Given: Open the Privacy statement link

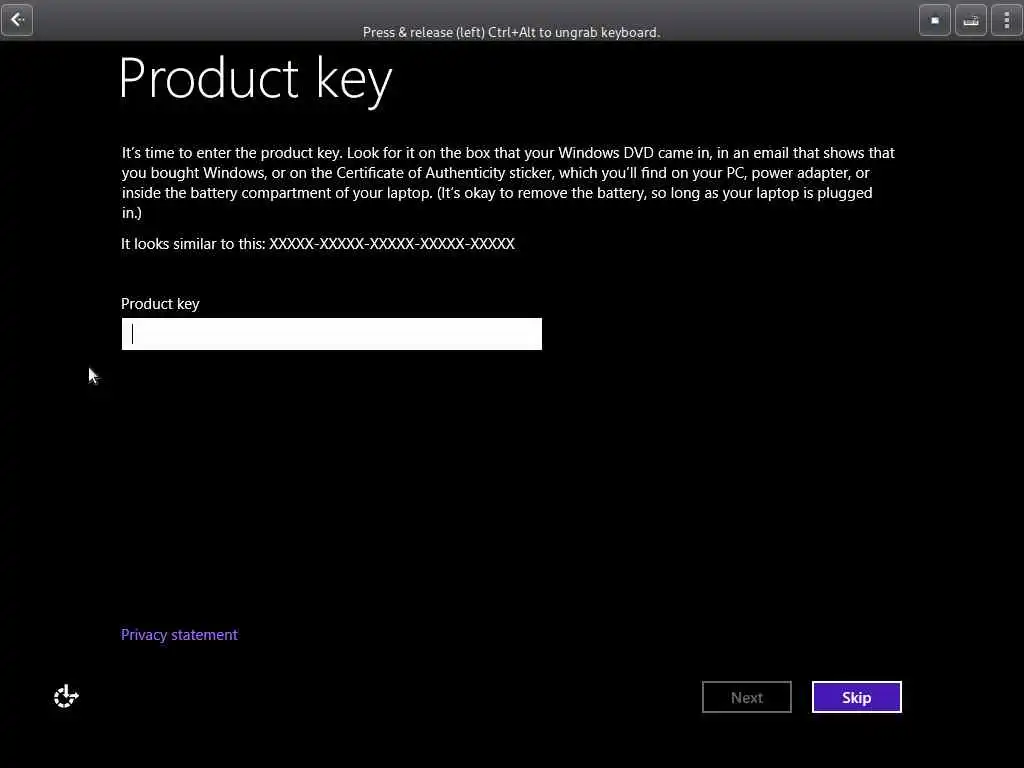Looking at the screenshot, I should pos(180,635).
